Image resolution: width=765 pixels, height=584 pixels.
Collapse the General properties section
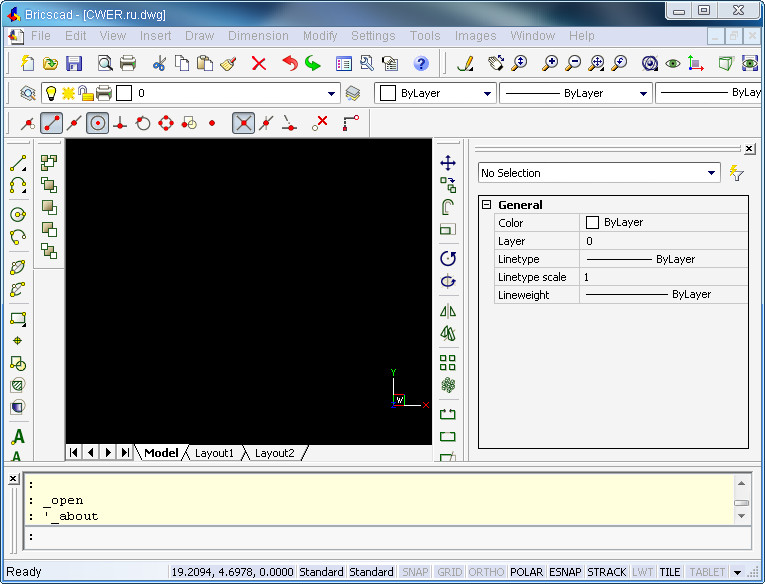[x=487, y=205]
